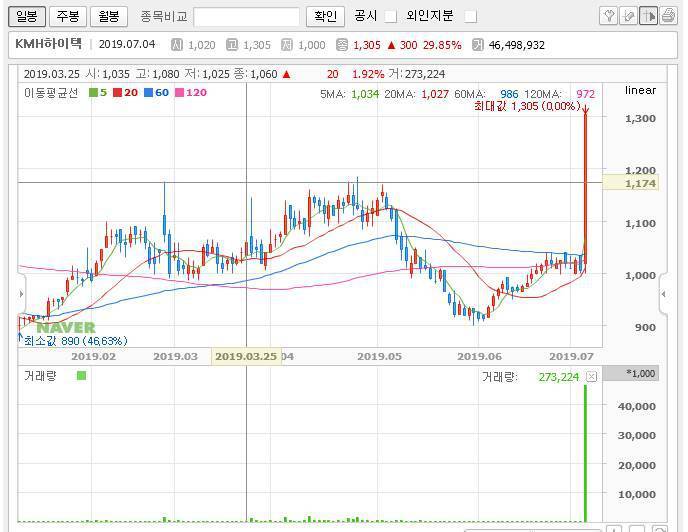Click the 저 low-price icon next to 1,000
The width and height of the screenshot is (688, 532).
point(287,45)
